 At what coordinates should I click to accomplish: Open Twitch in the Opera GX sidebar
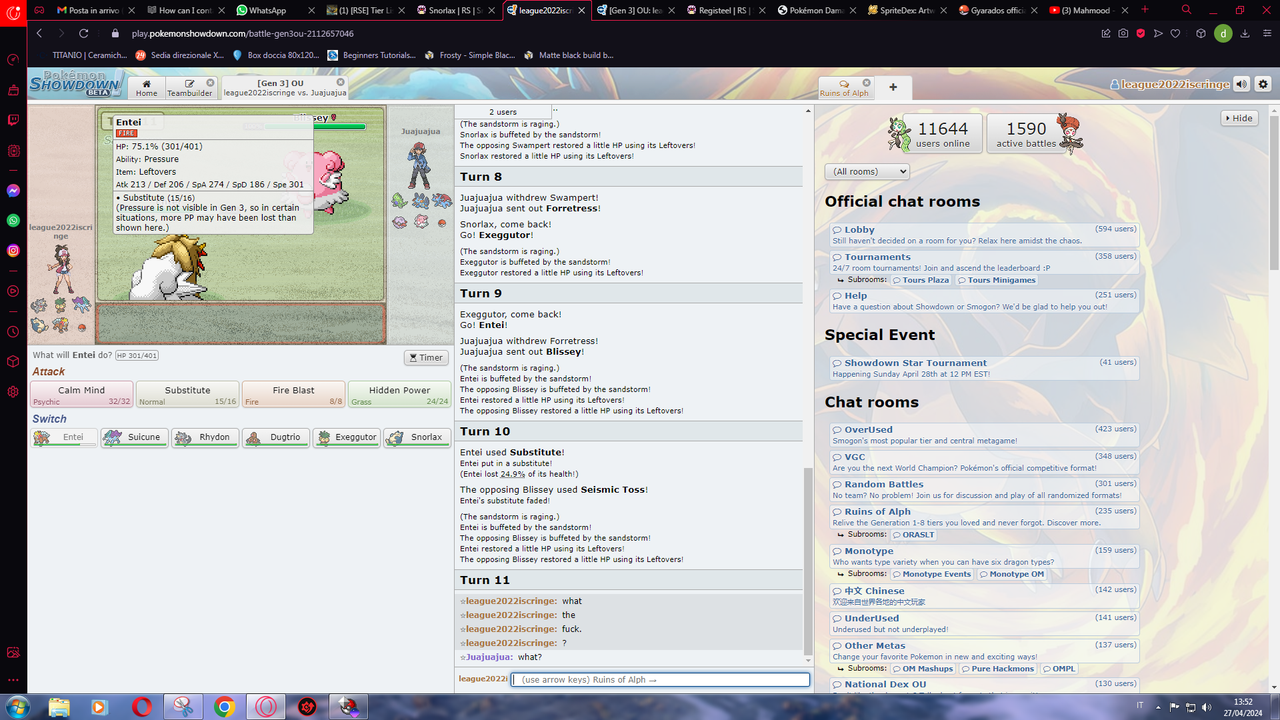13,120
